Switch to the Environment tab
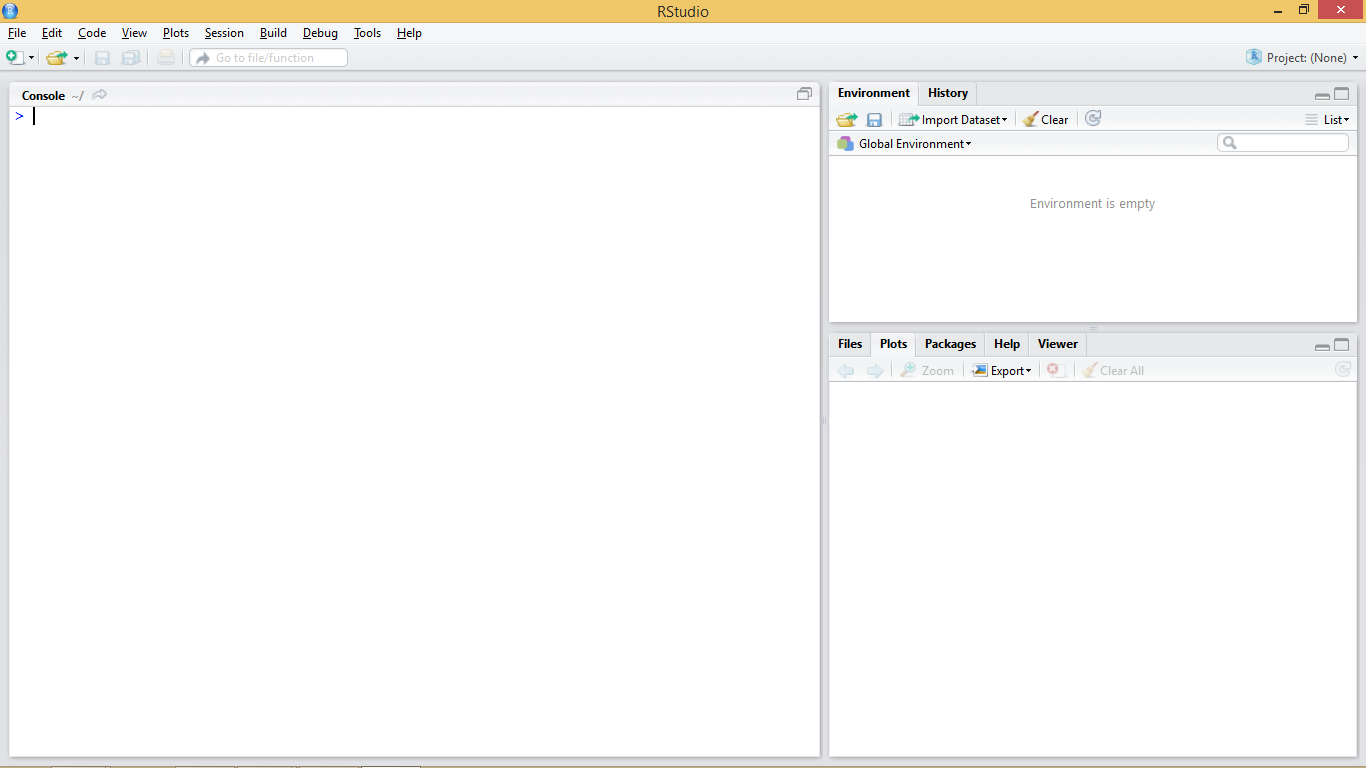The image size is (1366, 768). [874, 93]
